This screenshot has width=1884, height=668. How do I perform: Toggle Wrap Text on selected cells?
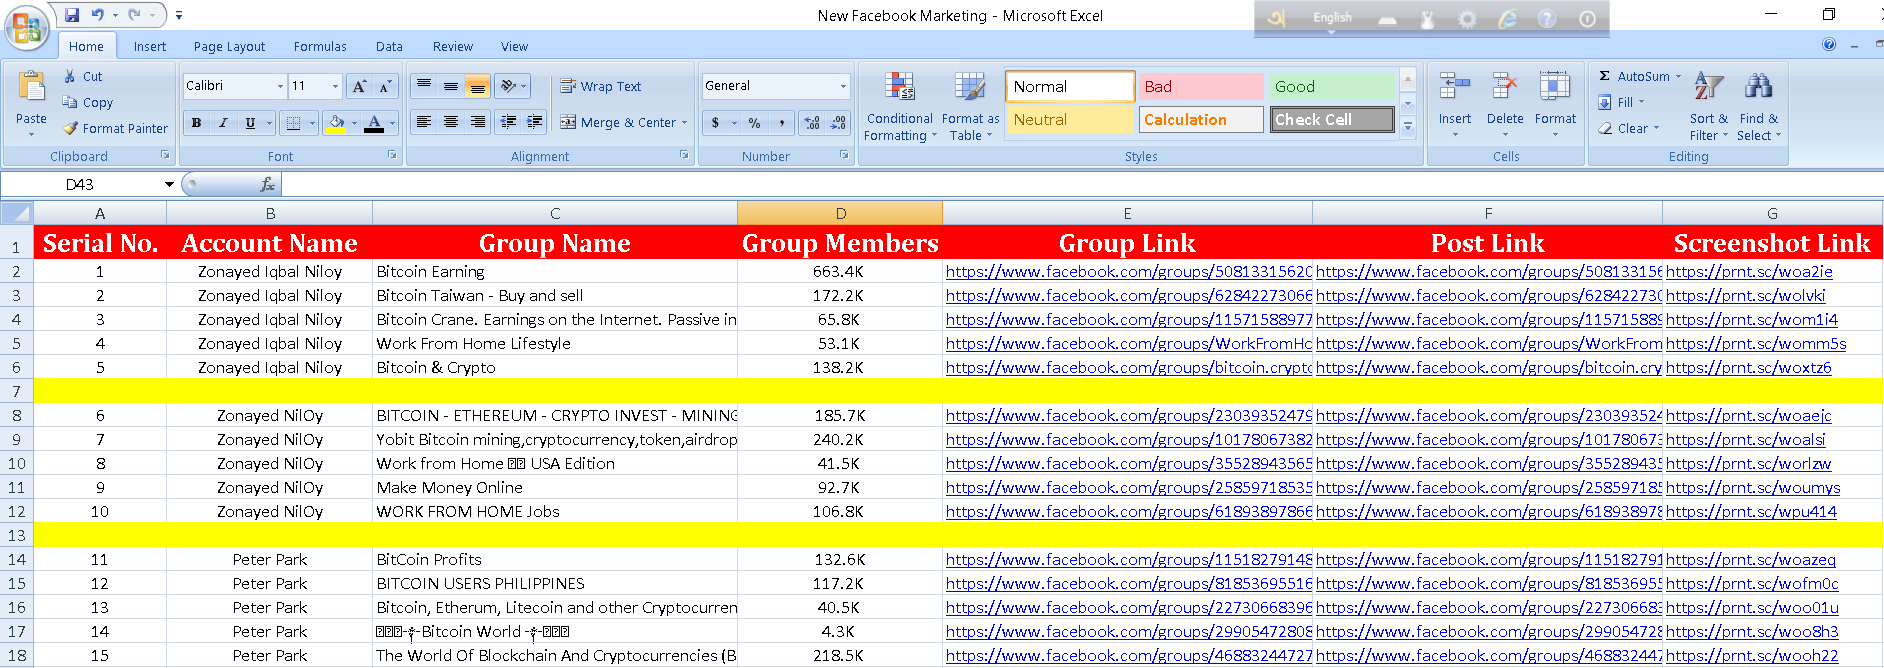pyautogui.click(x=601, y=86)
